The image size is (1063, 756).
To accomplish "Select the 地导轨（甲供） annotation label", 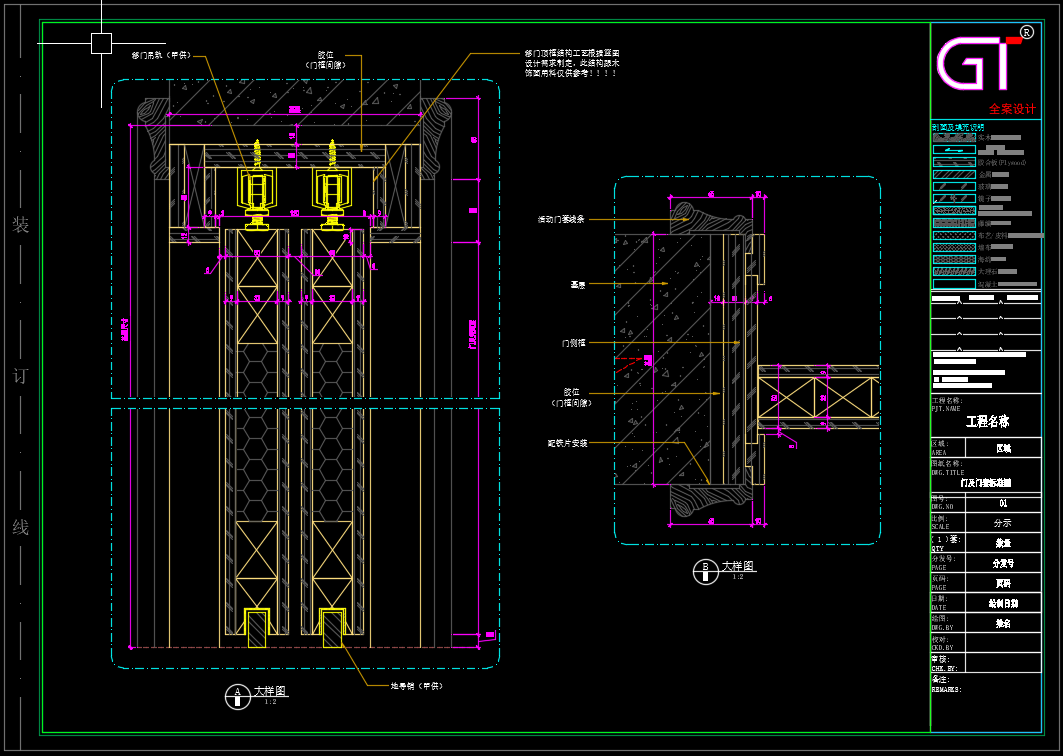I will [416, 686].
